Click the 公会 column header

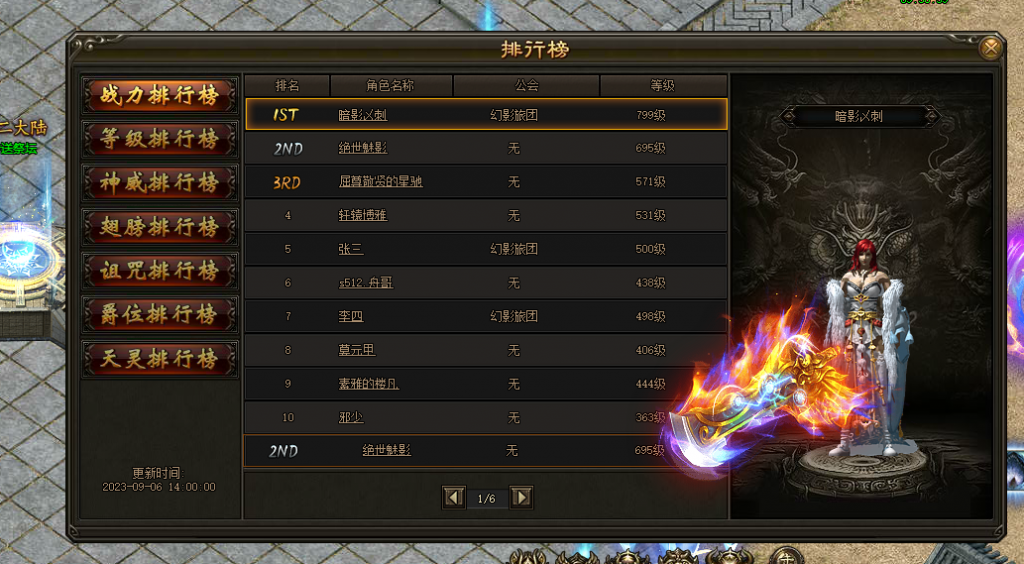point(526,86)
